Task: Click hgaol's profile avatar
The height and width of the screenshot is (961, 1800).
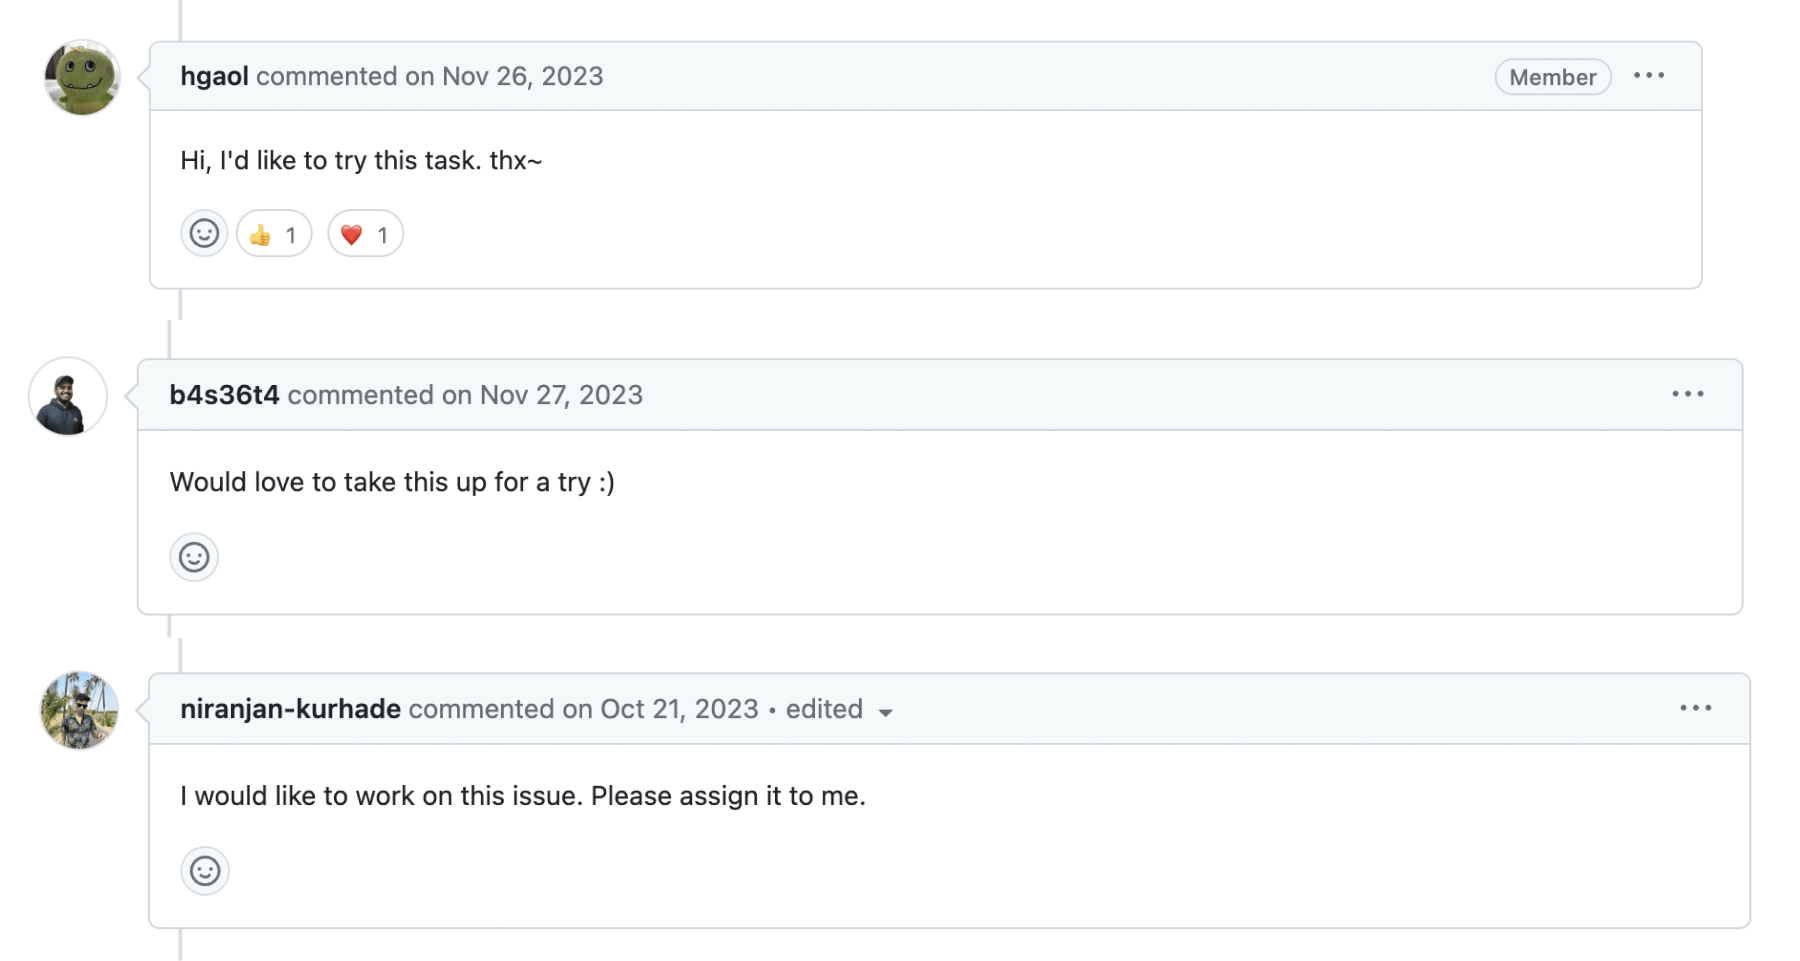Action: 82,76
